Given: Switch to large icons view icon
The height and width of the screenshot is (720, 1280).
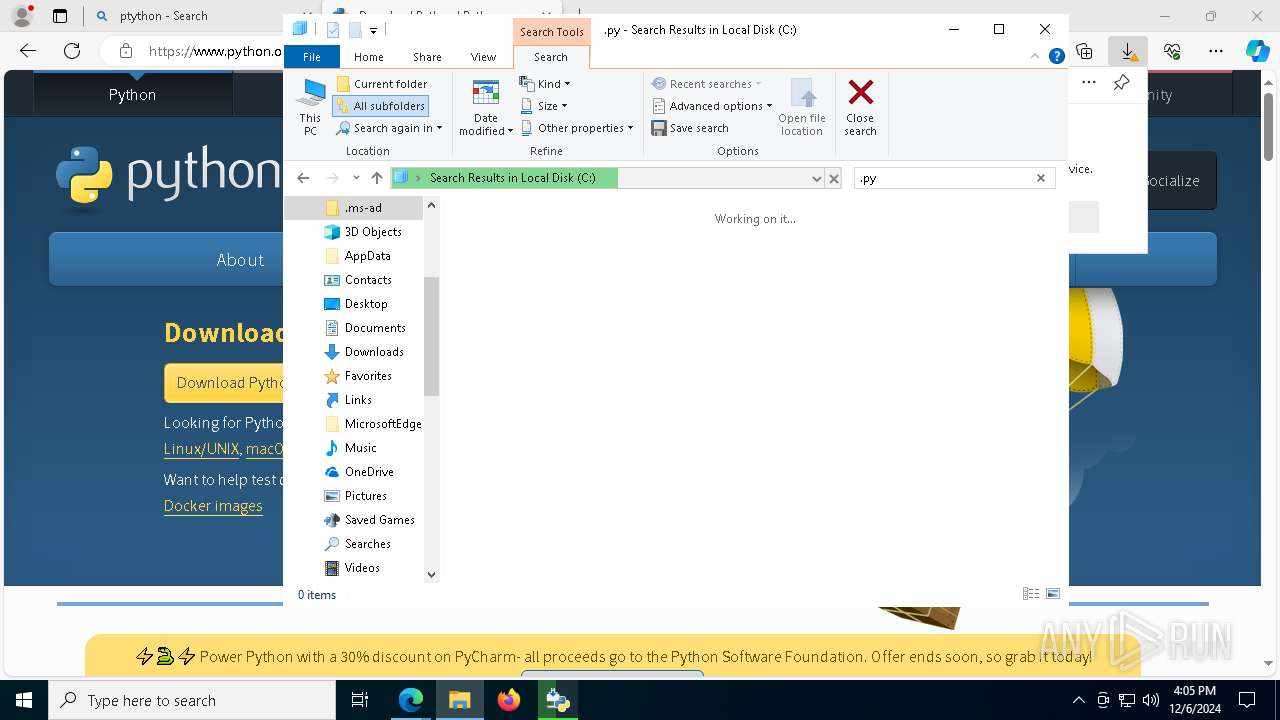Looking at the screenshot, I should pos(1053,594).
